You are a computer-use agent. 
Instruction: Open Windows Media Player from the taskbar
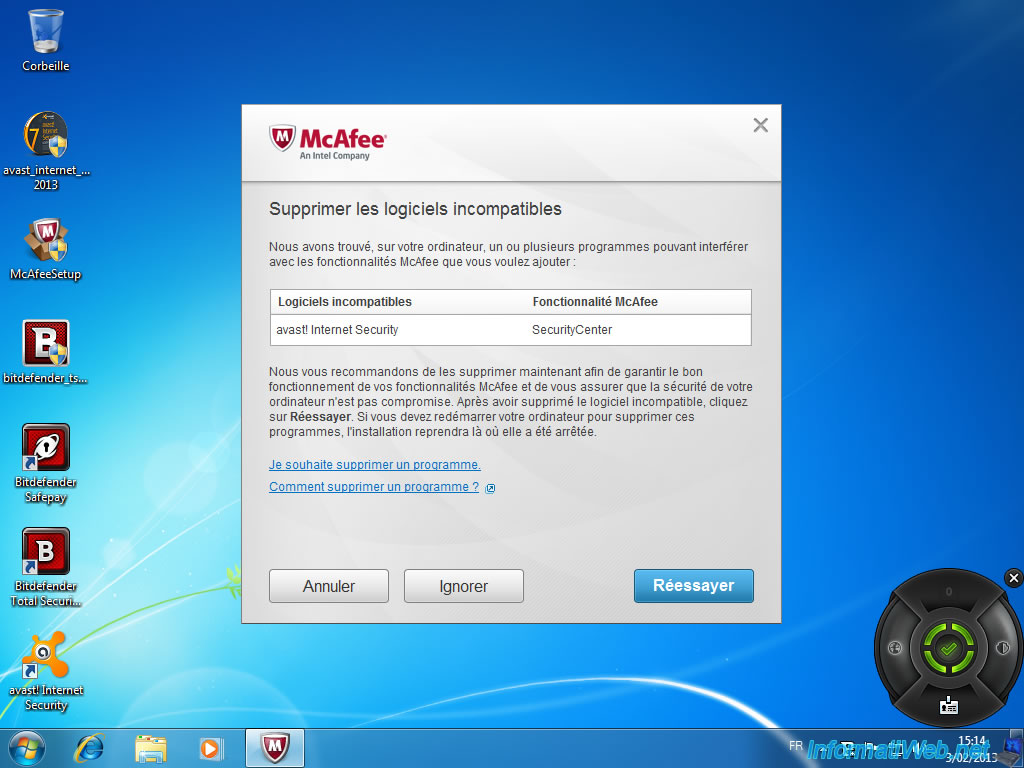[211, 748]
